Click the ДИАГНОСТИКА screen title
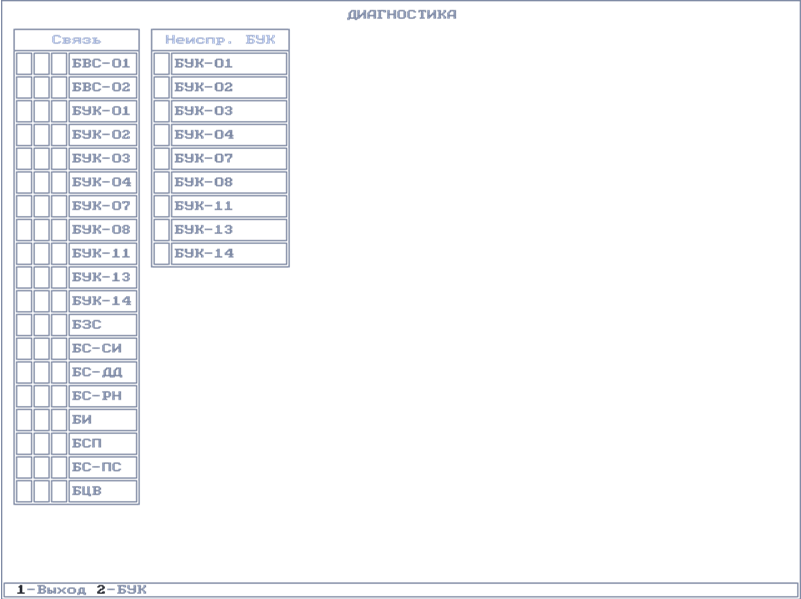The image size is (801, 599). pyautogui.click(x=402, y=14)
